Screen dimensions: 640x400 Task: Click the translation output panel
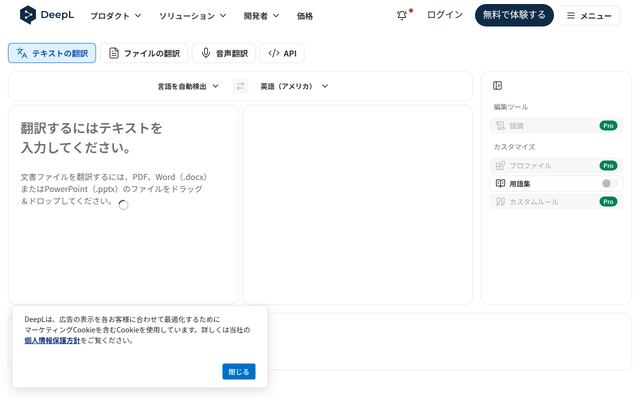point(357,204)
